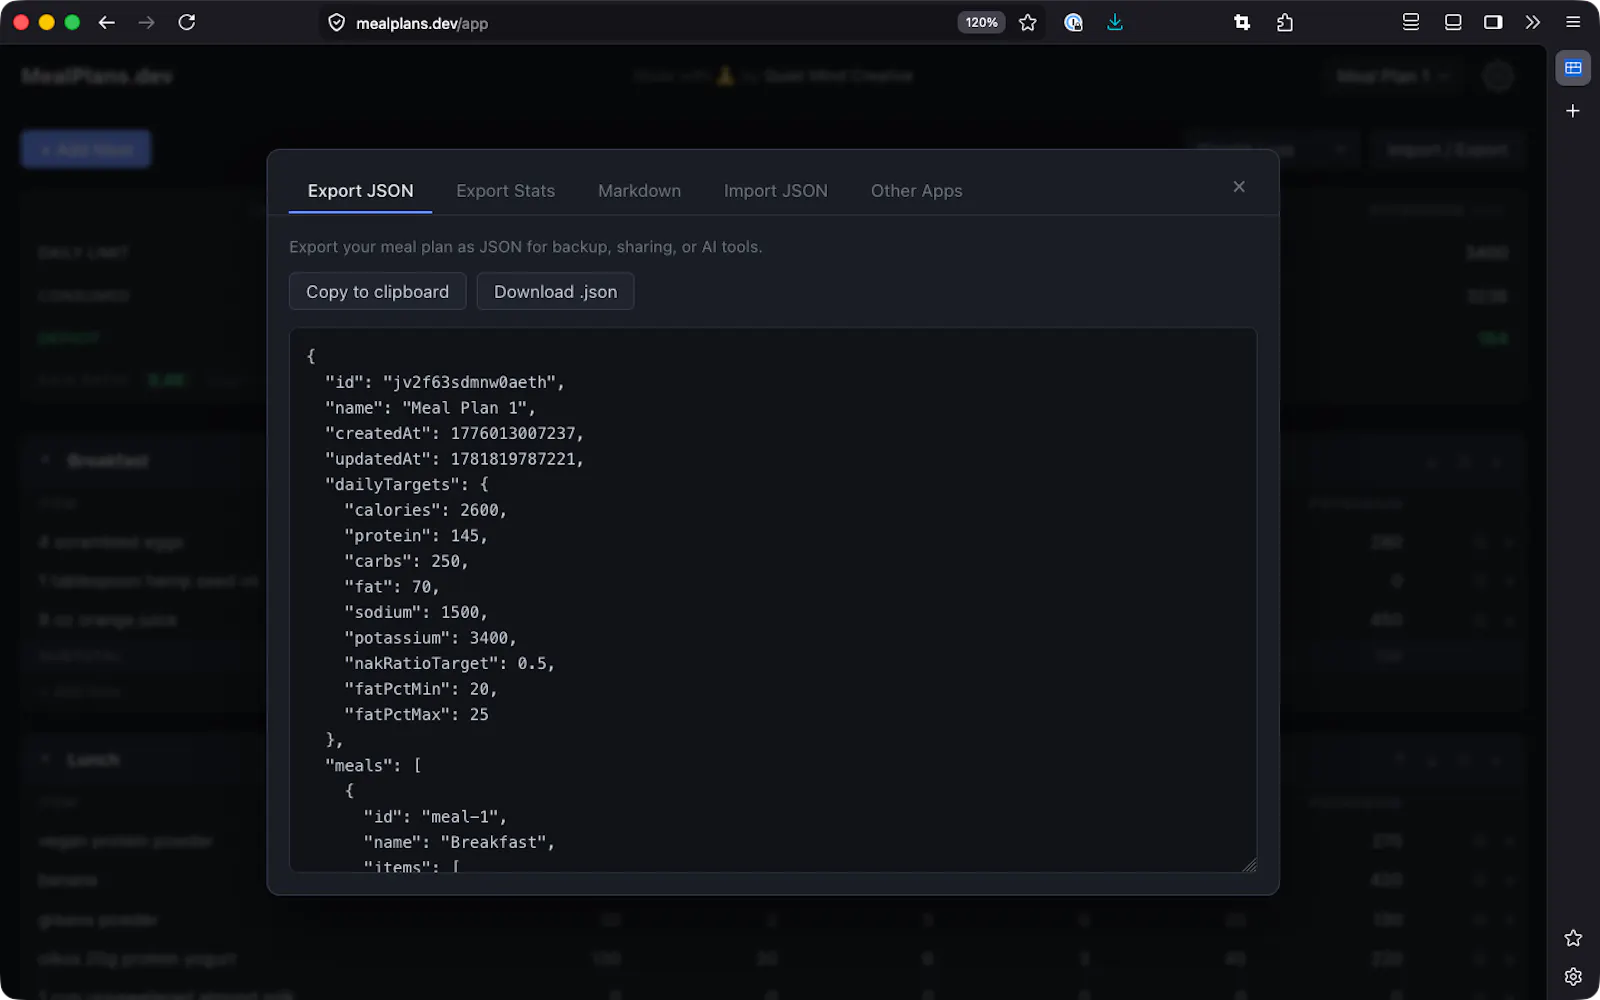The image size is (1600, 1000).
Task: Click the "id": "meal-1" line
Action: click(x=435, y=817)
